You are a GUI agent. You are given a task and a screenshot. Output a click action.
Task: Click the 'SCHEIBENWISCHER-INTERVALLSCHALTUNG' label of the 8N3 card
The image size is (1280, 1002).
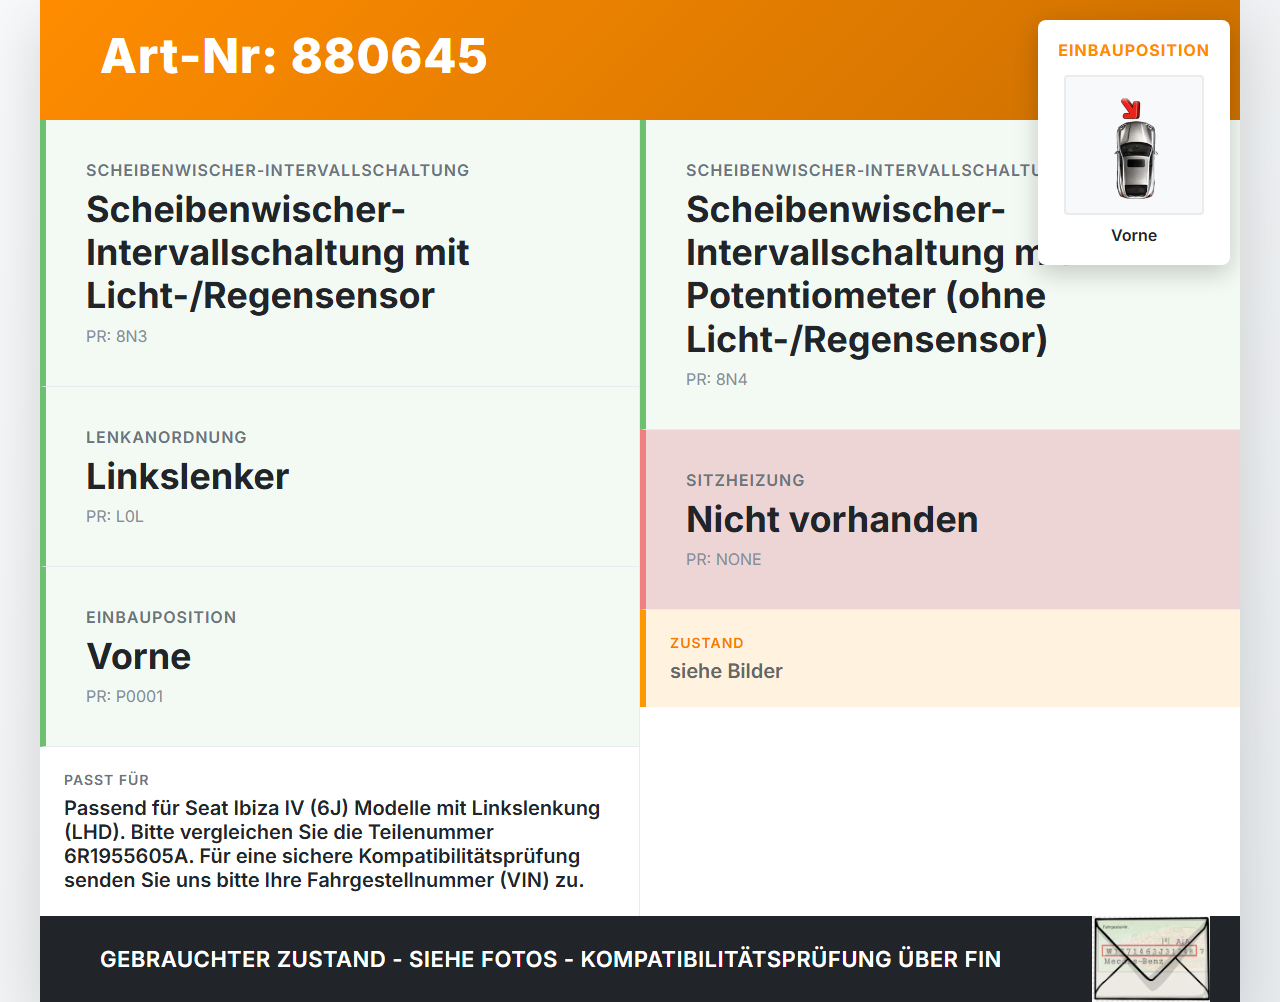click(x=278, y=170)
